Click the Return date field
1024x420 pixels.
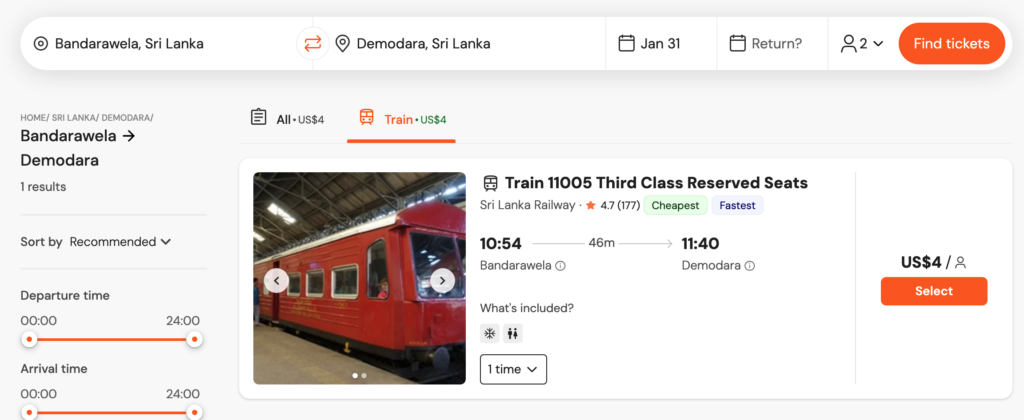pyautogui.click(x=766, y=43)
